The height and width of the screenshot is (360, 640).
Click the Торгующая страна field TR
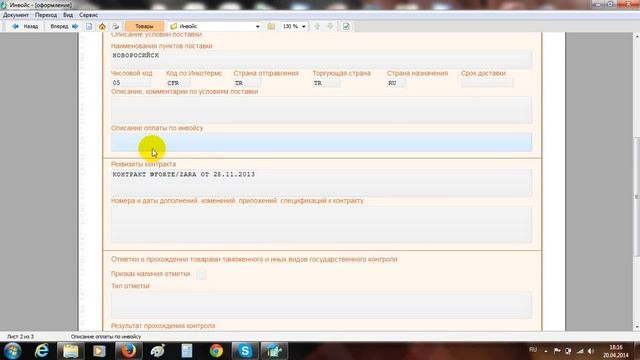click(326, 83)
